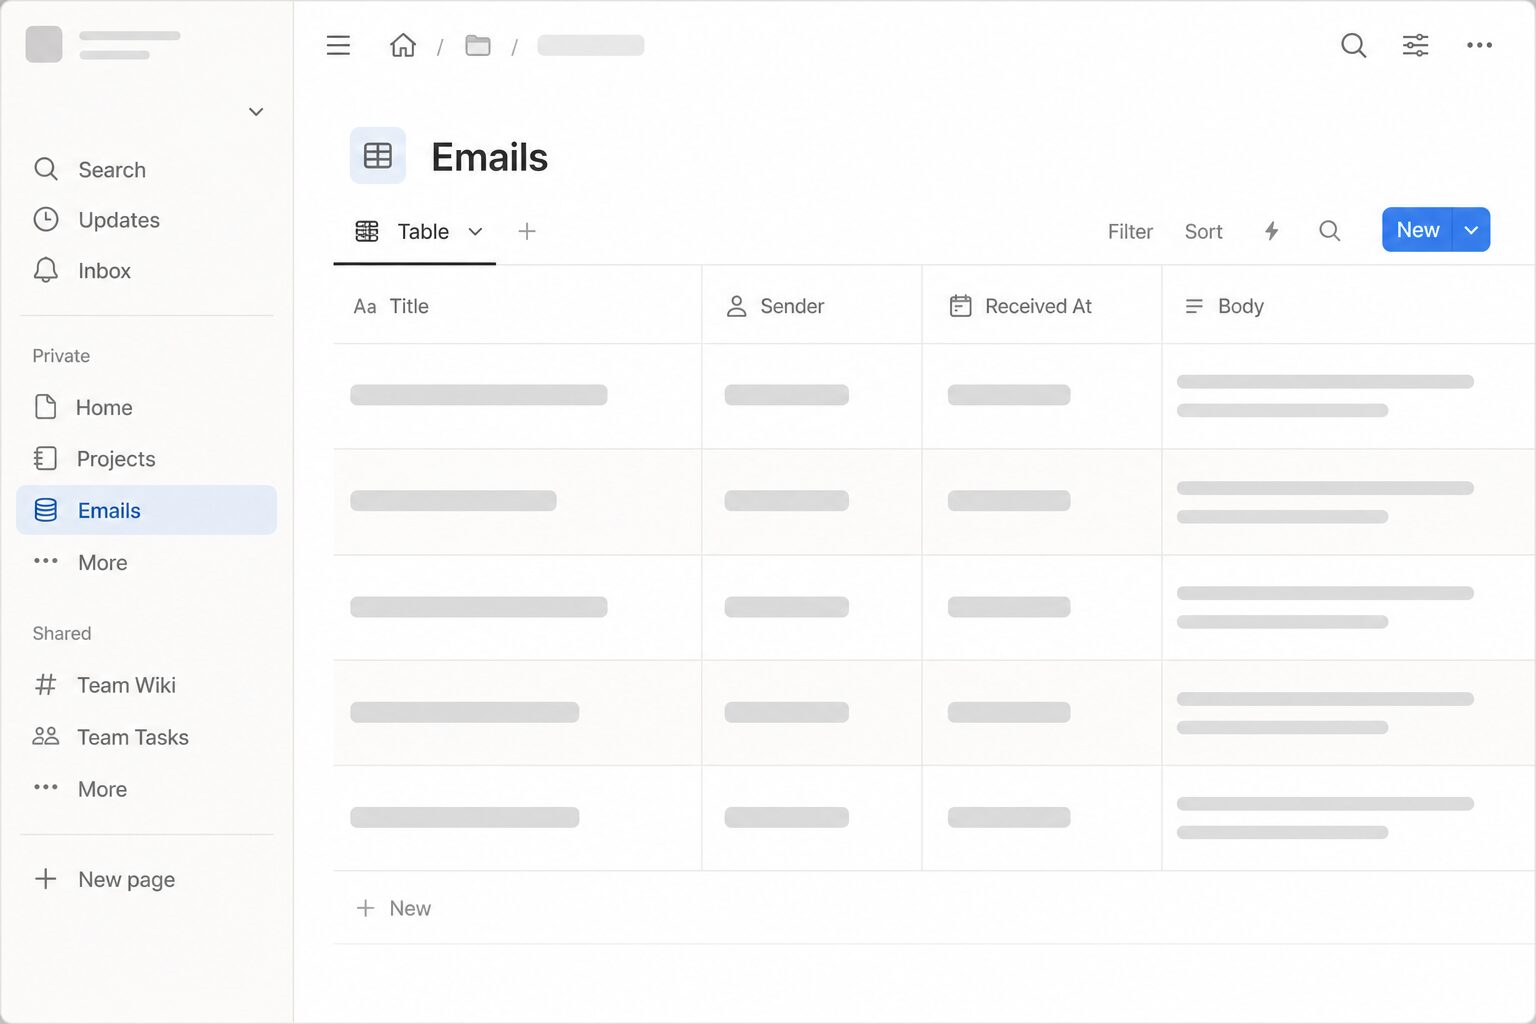Toggle the hamburger sidebar menu icon
Viewport: 1536px width, 1024px height.
[338, 45]
